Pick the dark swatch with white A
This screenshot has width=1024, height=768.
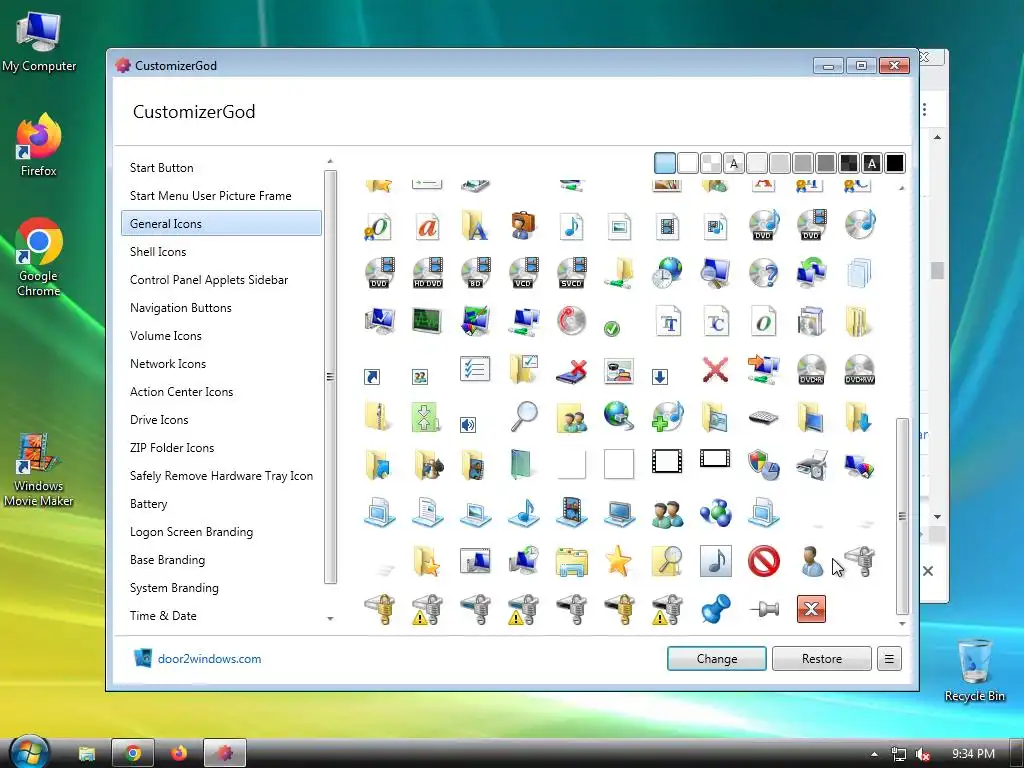[x=872, y=163]
